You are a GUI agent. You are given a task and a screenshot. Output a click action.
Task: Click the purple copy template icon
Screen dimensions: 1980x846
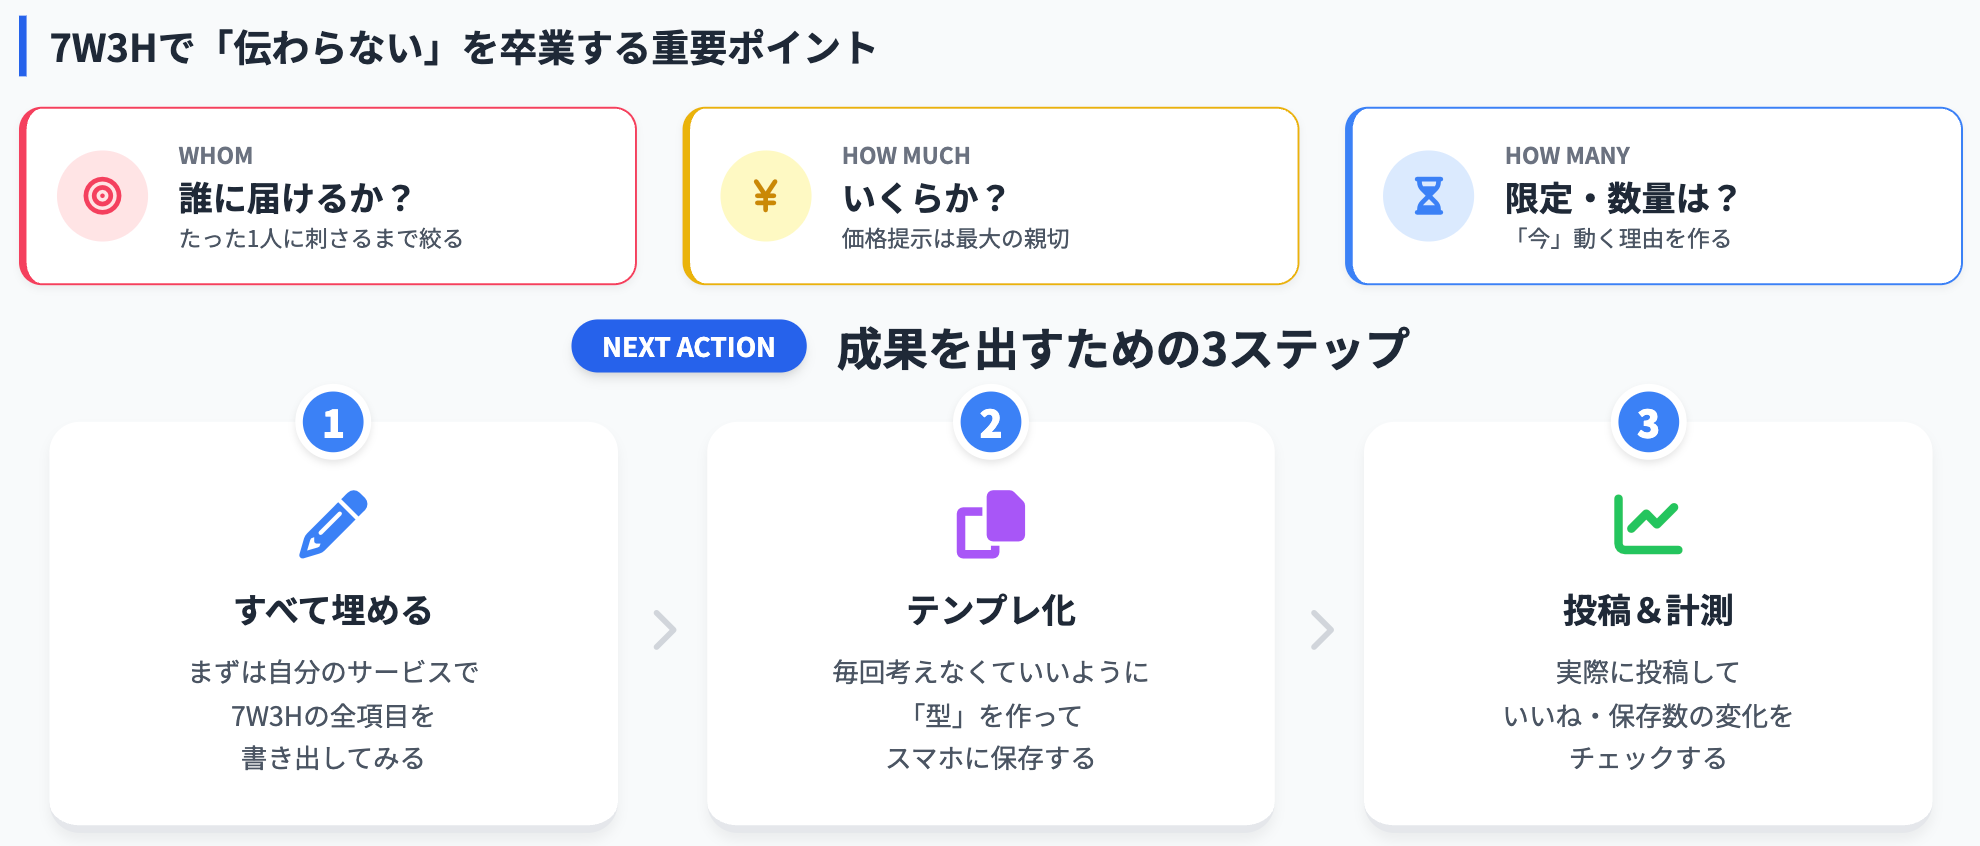(990, 523)
